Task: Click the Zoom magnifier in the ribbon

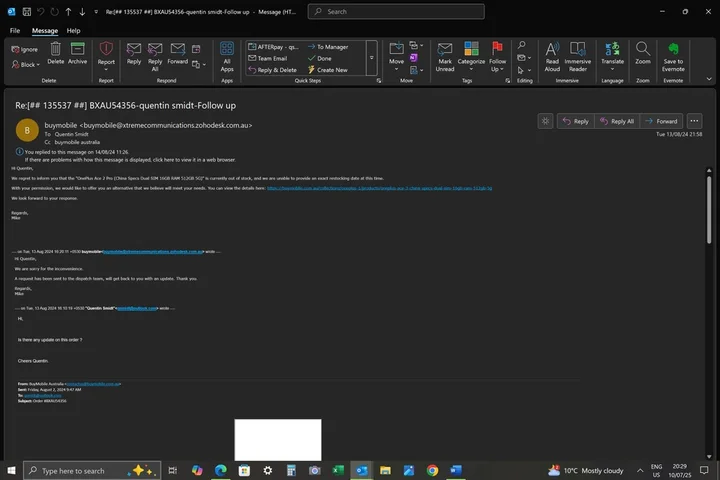Action: [x=642, y=53]
